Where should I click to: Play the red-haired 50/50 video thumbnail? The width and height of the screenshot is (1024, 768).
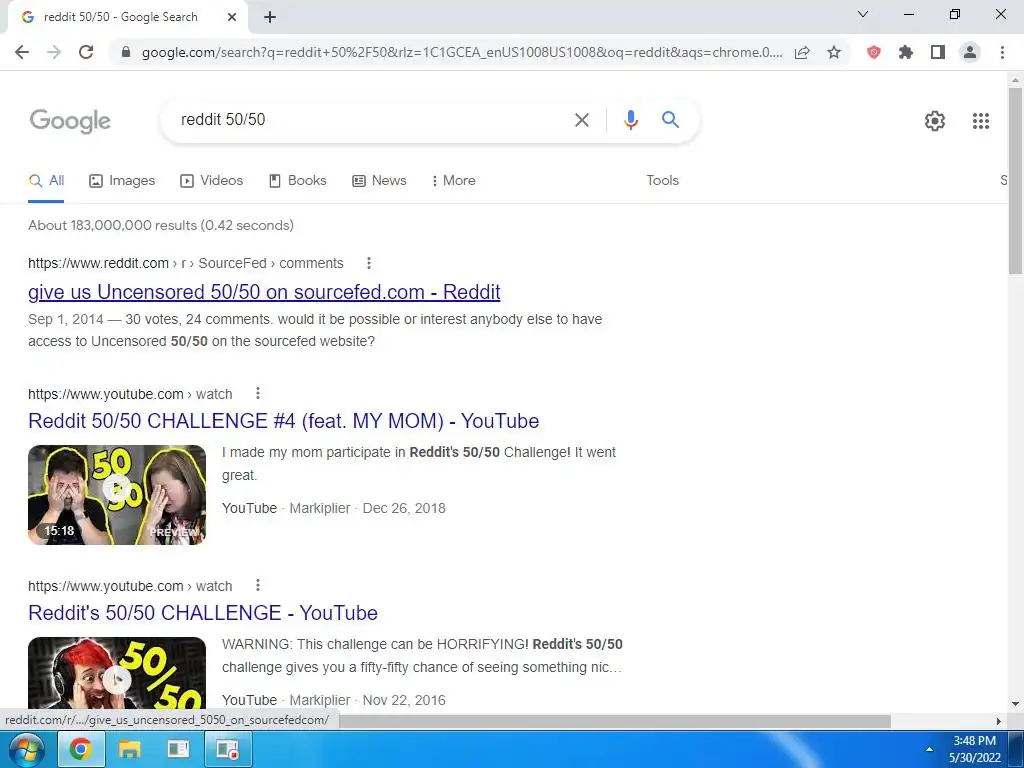[117, 673]
